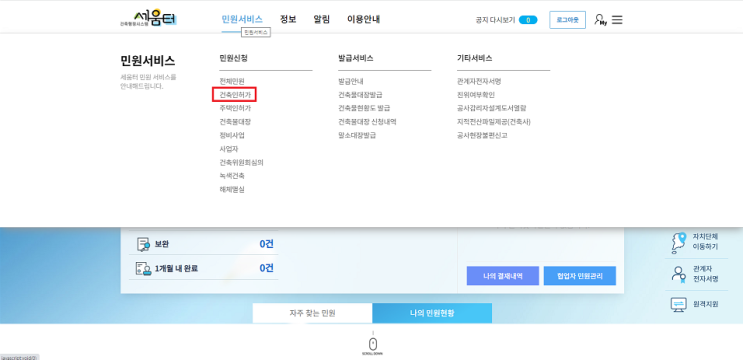Select 주택인허가 in the 민원신청 list
Image resolution: width=743 pixels, height=360 pixels.
[235, 108]
